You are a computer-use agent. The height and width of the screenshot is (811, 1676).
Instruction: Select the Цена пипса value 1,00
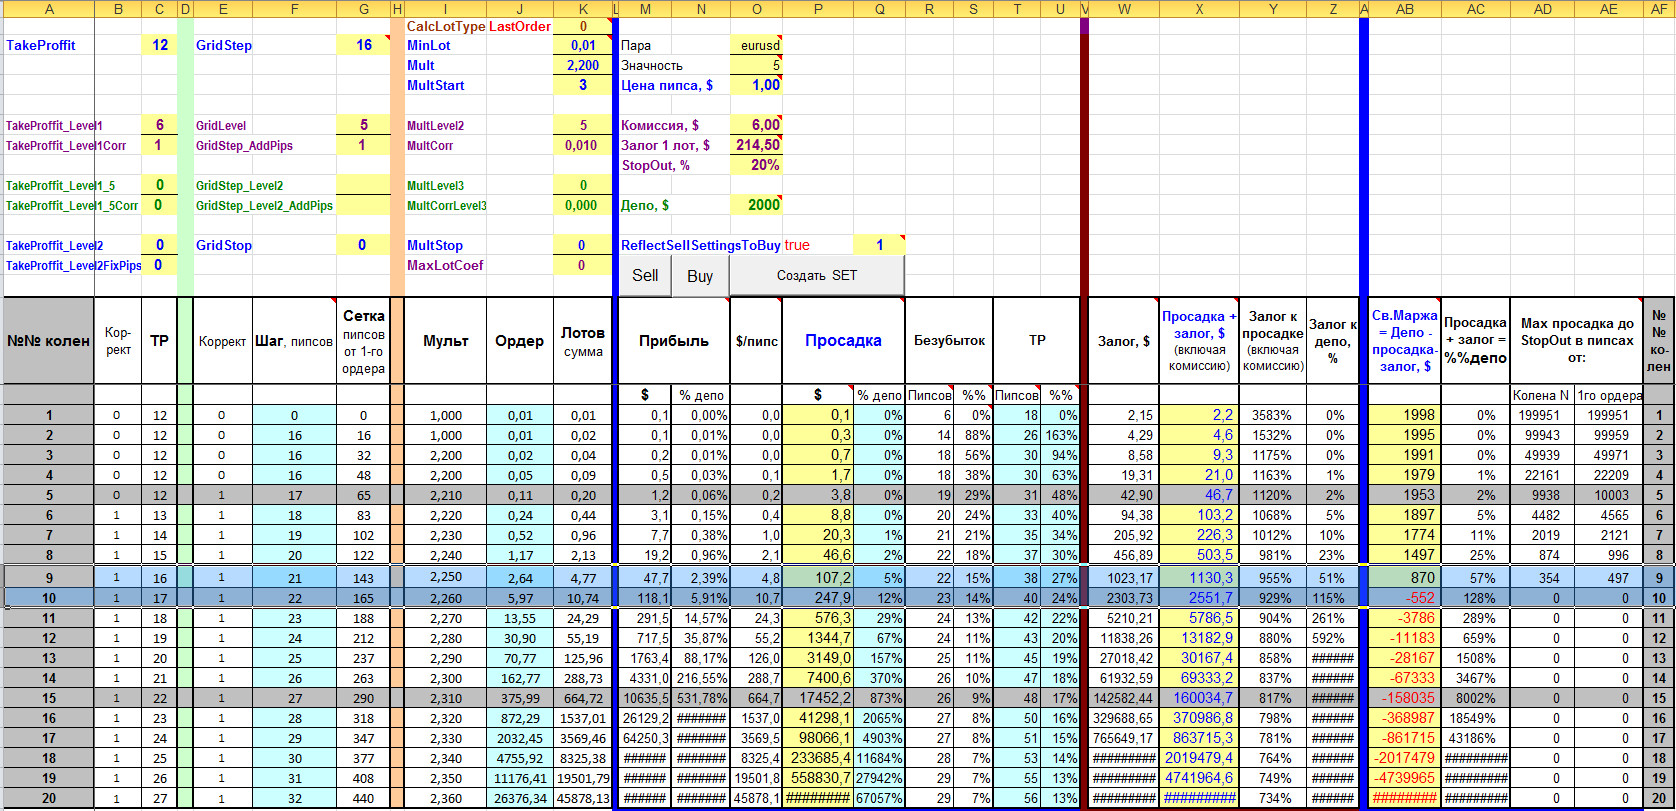pyautogui.click(x=756, y=85)
